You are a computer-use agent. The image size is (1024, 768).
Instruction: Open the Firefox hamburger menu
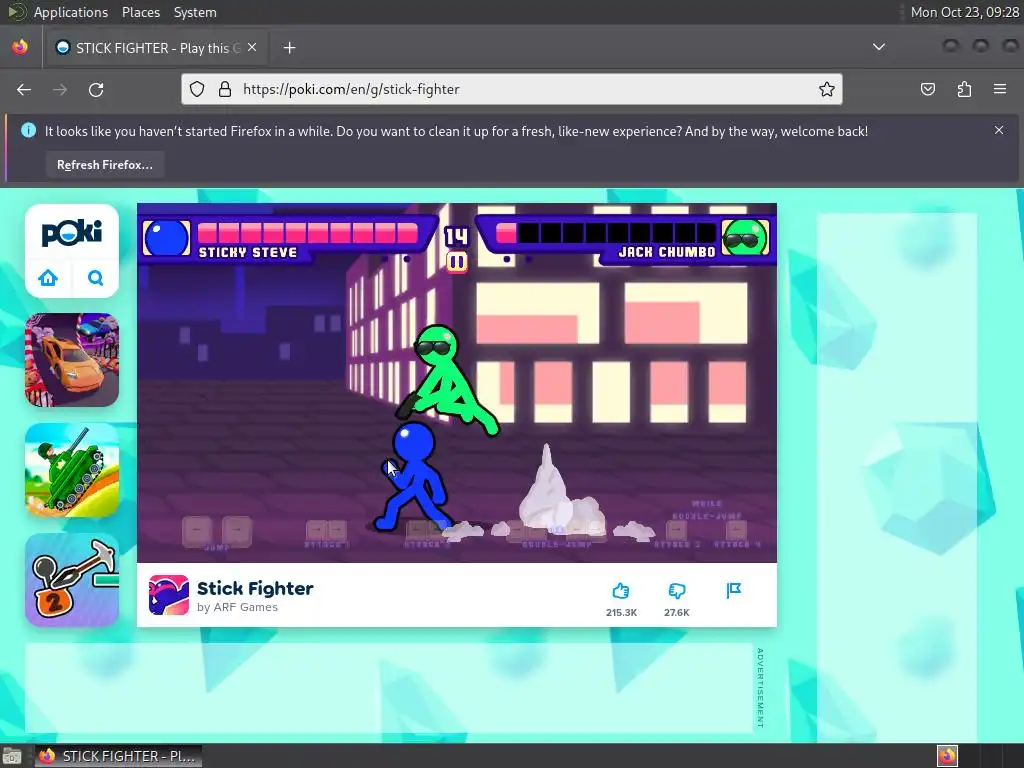click(x=1000, y=89)
